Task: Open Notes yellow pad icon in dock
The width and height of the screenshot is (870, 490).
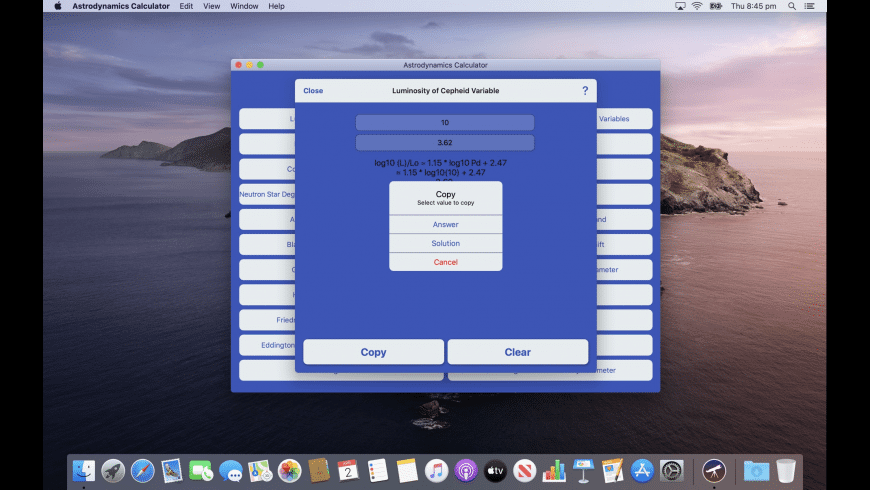Action: [x=407, y=471]
